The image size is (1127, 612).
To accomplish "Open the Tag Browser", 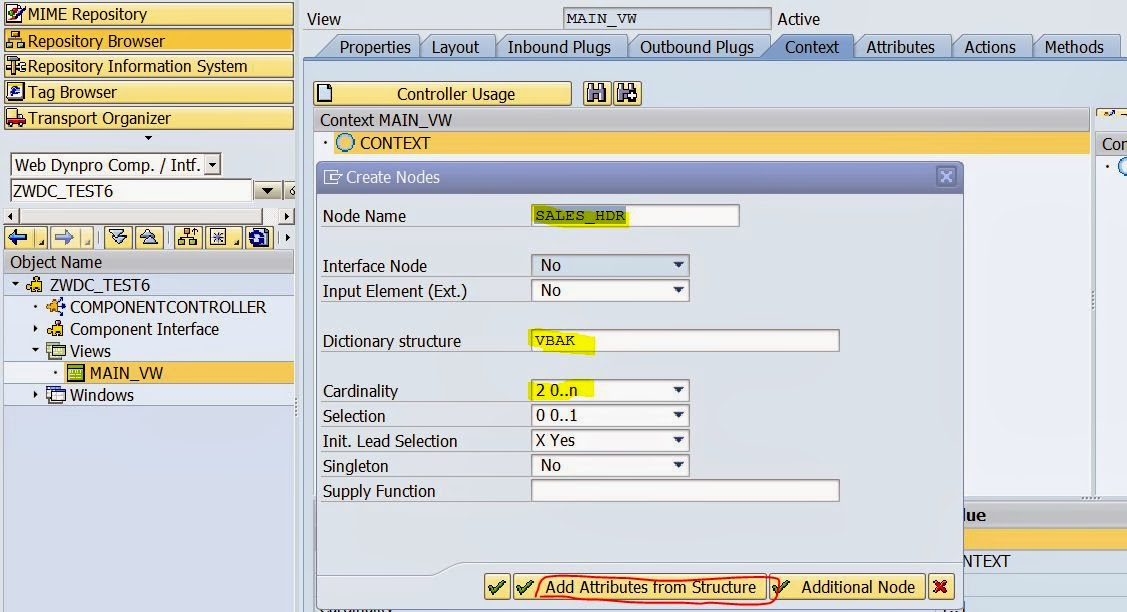I will (x=149, y=92).
